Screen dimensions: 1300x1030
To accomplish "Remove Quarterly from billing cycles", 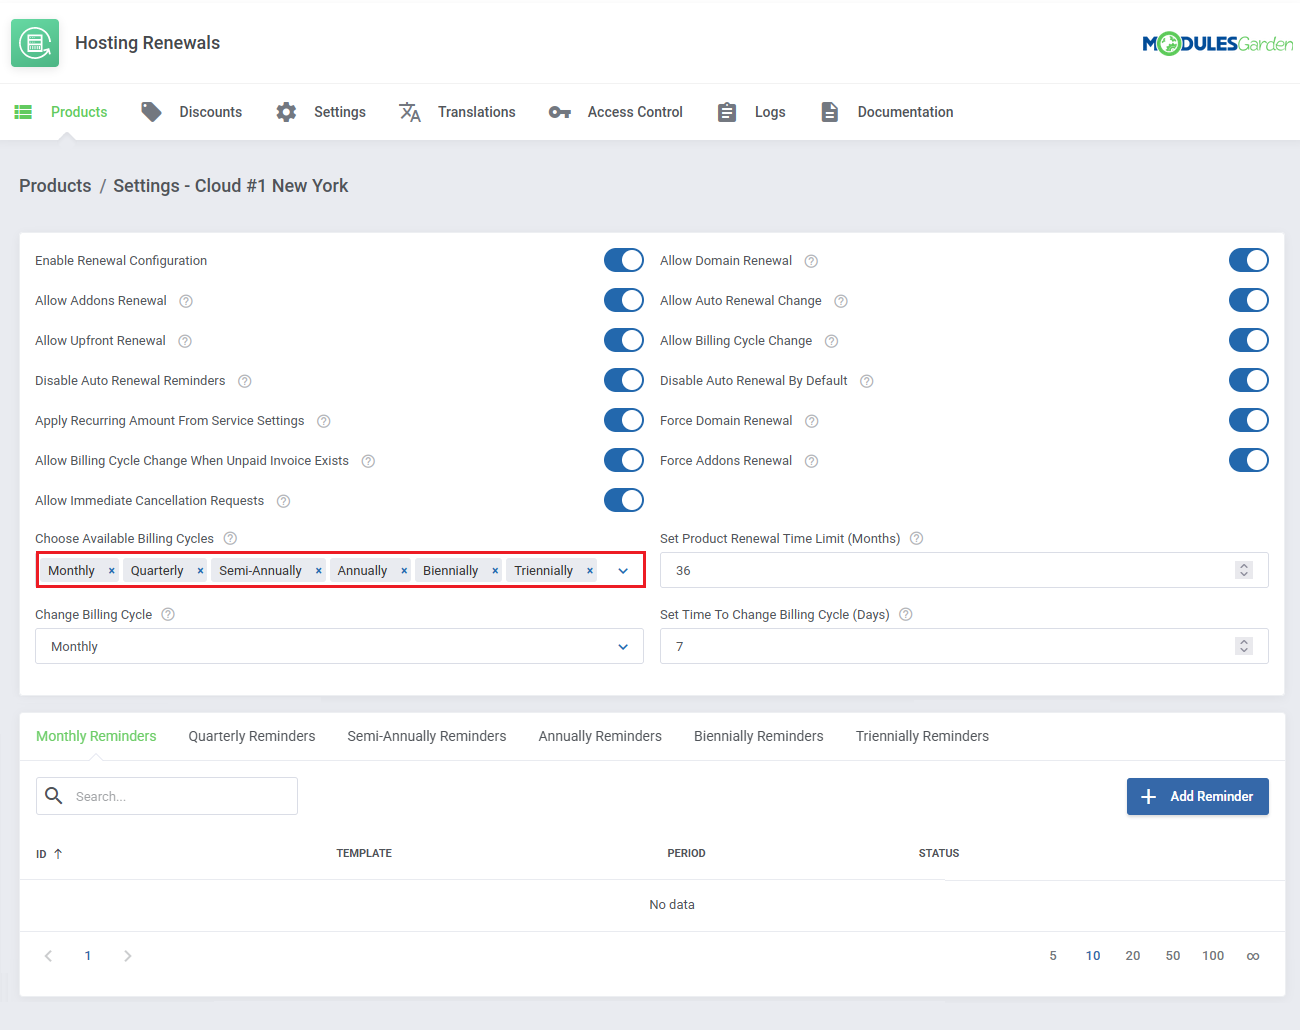I will (x=200, y=571).
